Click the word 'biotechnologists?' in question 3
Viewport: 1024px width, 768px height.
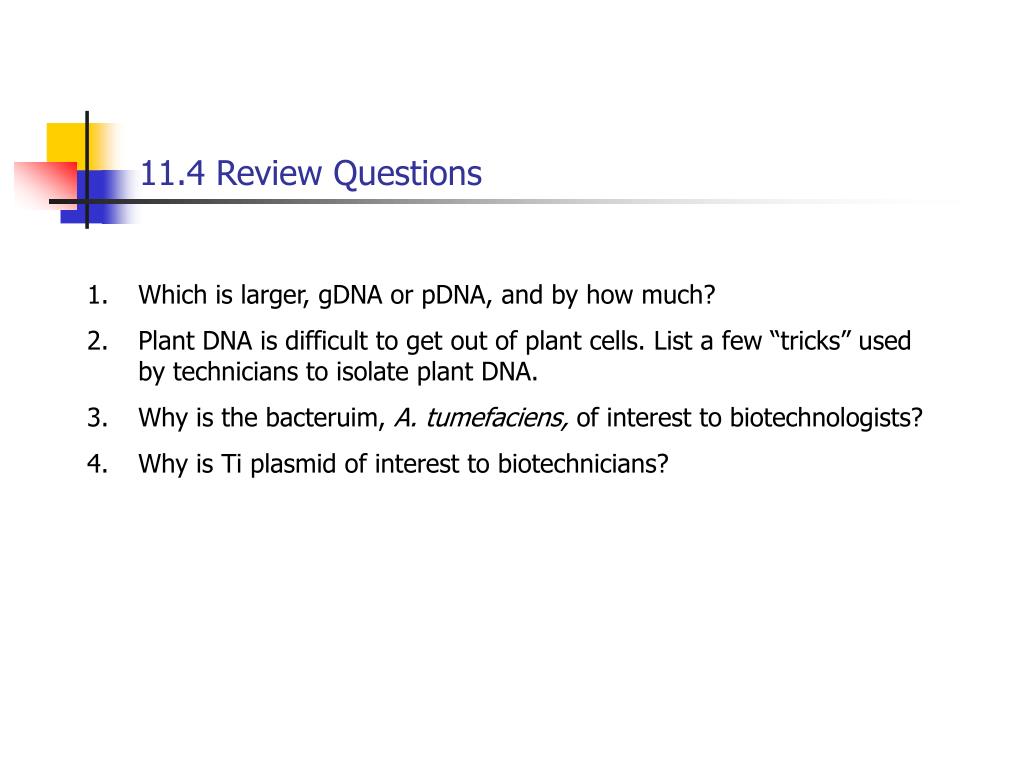pos(826,418)
